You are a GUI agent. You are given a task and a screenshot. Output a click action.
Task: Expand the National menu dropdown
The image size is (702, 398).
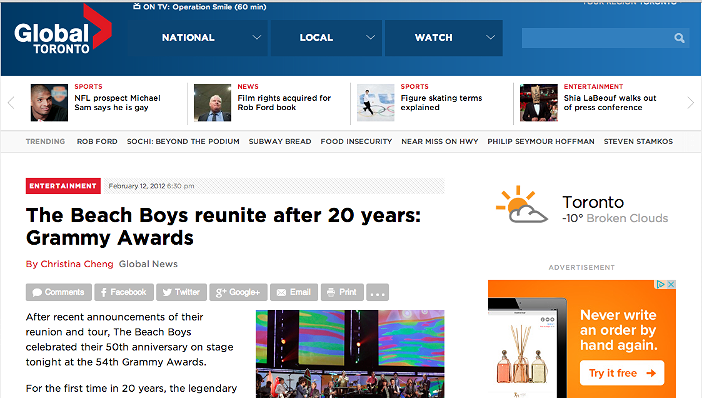point(197,38)
